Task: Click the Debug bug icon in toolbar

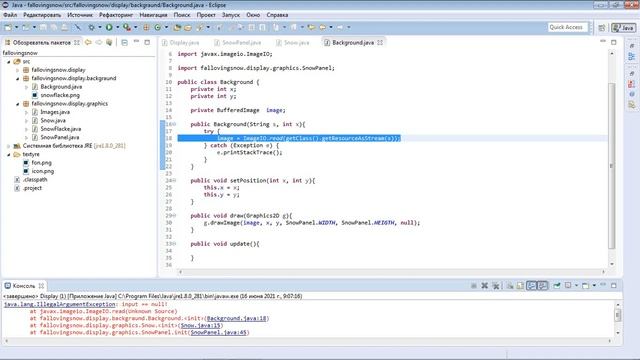Action: click(x=91, y=27)
